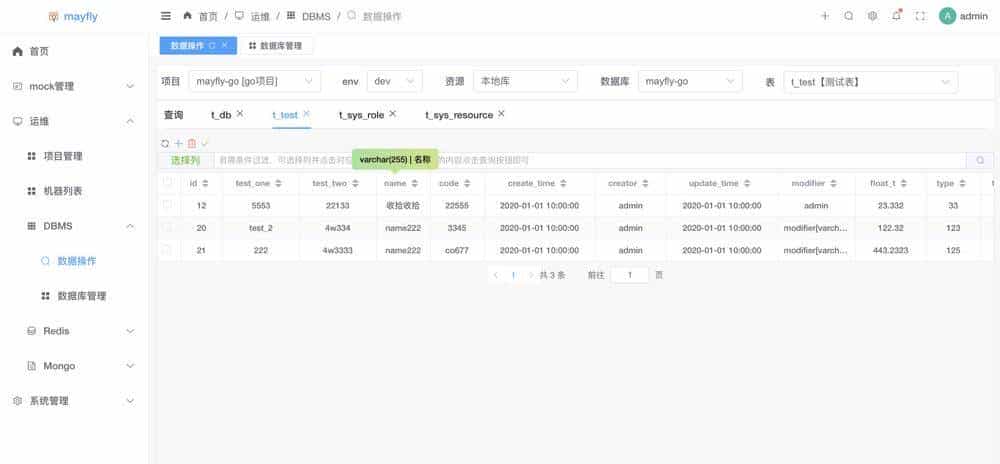Collapse sidebar with hamburger menu icon

click(166, 16)
